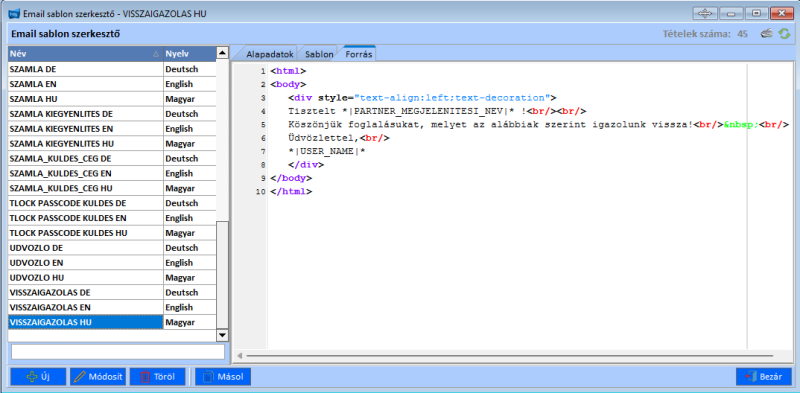Screen dimensions: 800x393
Task: Click the Köszönjük foglalásukat code line
Action: tap(539, 125)
